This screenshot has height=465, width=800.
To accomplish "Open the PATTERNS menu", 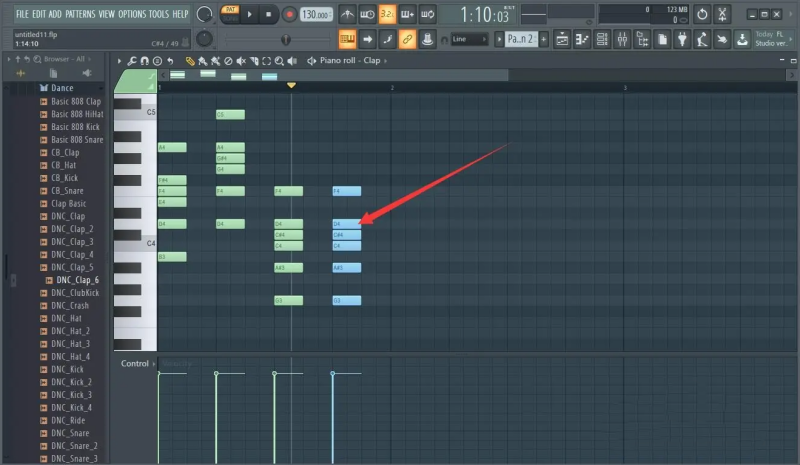I will click(x=80, y=14).
